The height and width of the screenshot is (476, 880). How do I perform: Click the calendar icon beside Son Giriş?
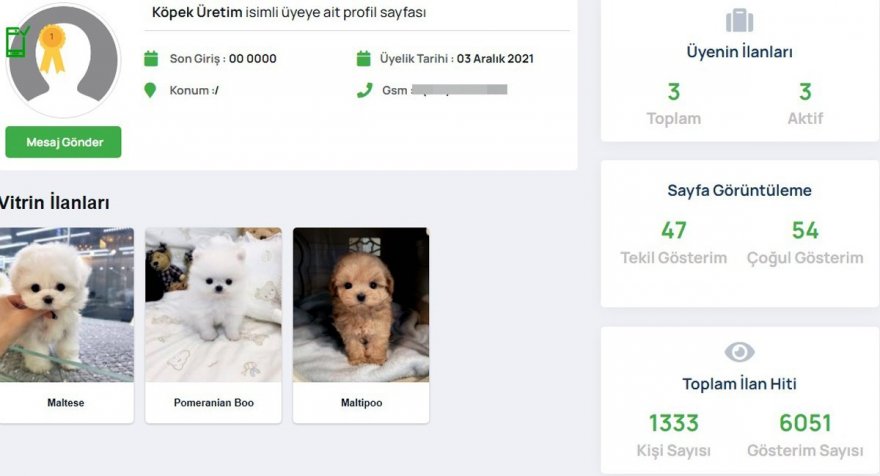[x=151, y=59]
